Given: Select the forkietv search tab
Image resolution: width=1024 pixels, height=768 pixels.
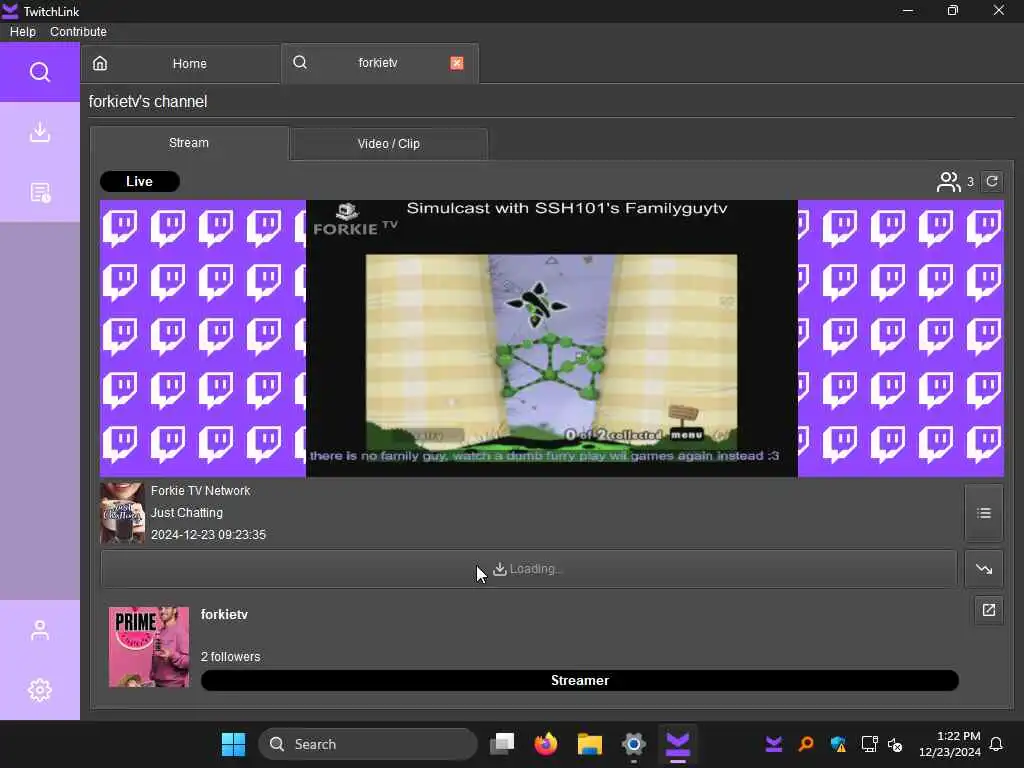Looking at the screenshot, I should [x=378, y=63].
